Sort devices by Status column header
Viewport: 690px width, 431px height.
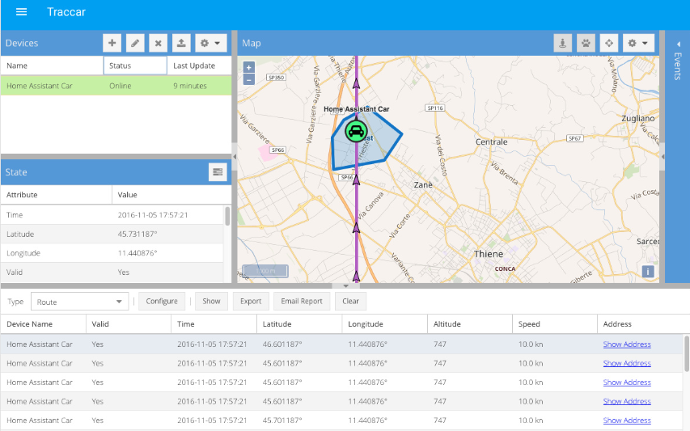point(134,65)
